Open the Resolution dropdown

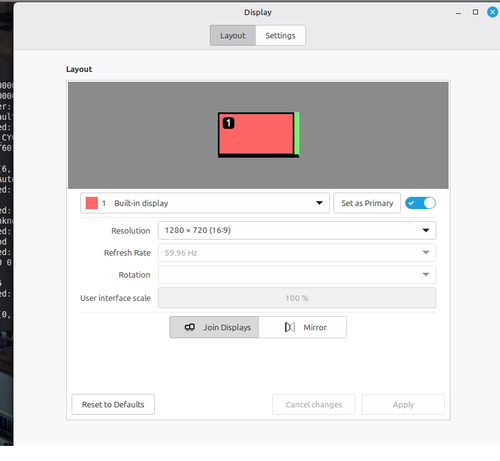click(297, 230)
